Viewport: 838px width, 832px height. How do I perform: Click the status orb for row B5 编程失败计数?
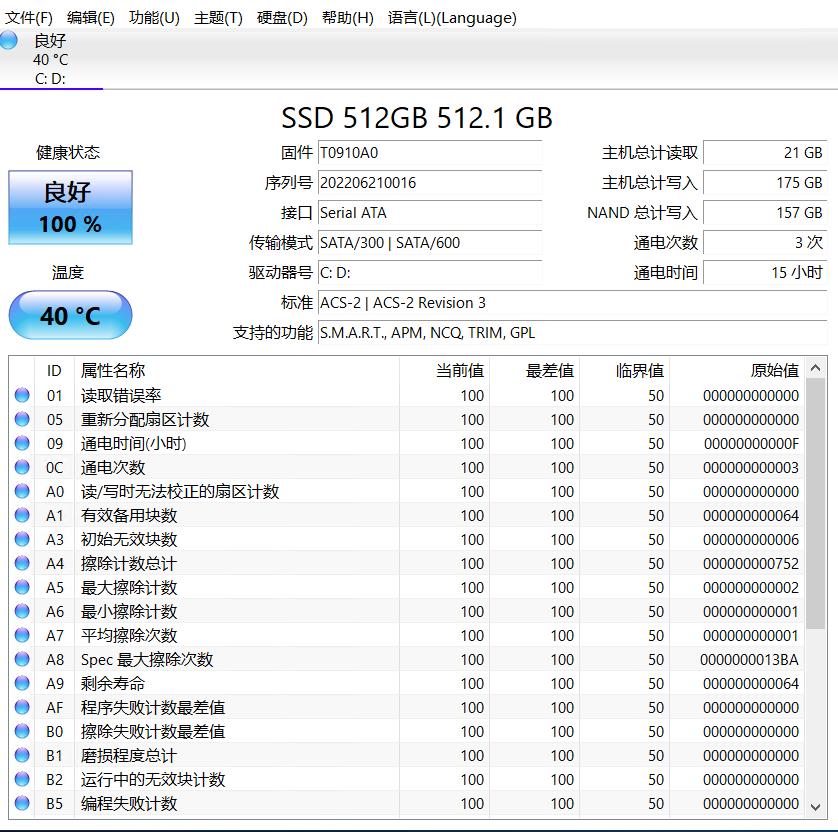[22, 803]
